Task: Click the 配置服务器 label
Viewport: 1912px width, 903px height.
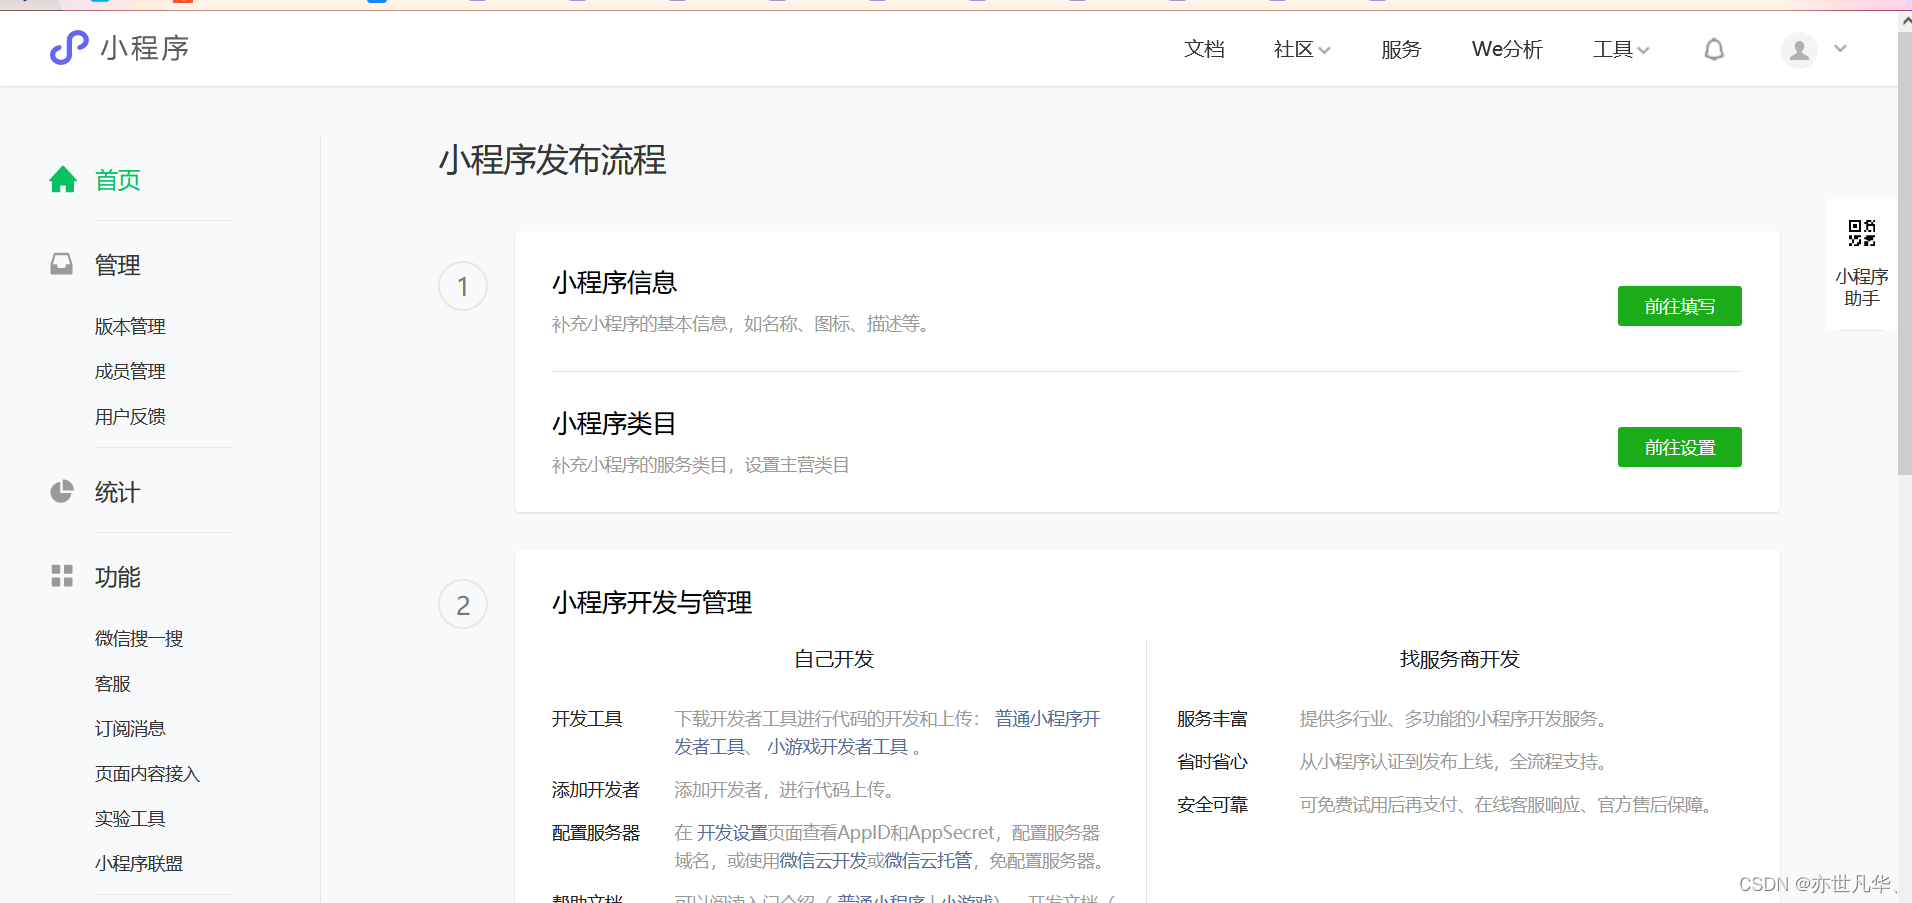Action: tap(596, 832)
